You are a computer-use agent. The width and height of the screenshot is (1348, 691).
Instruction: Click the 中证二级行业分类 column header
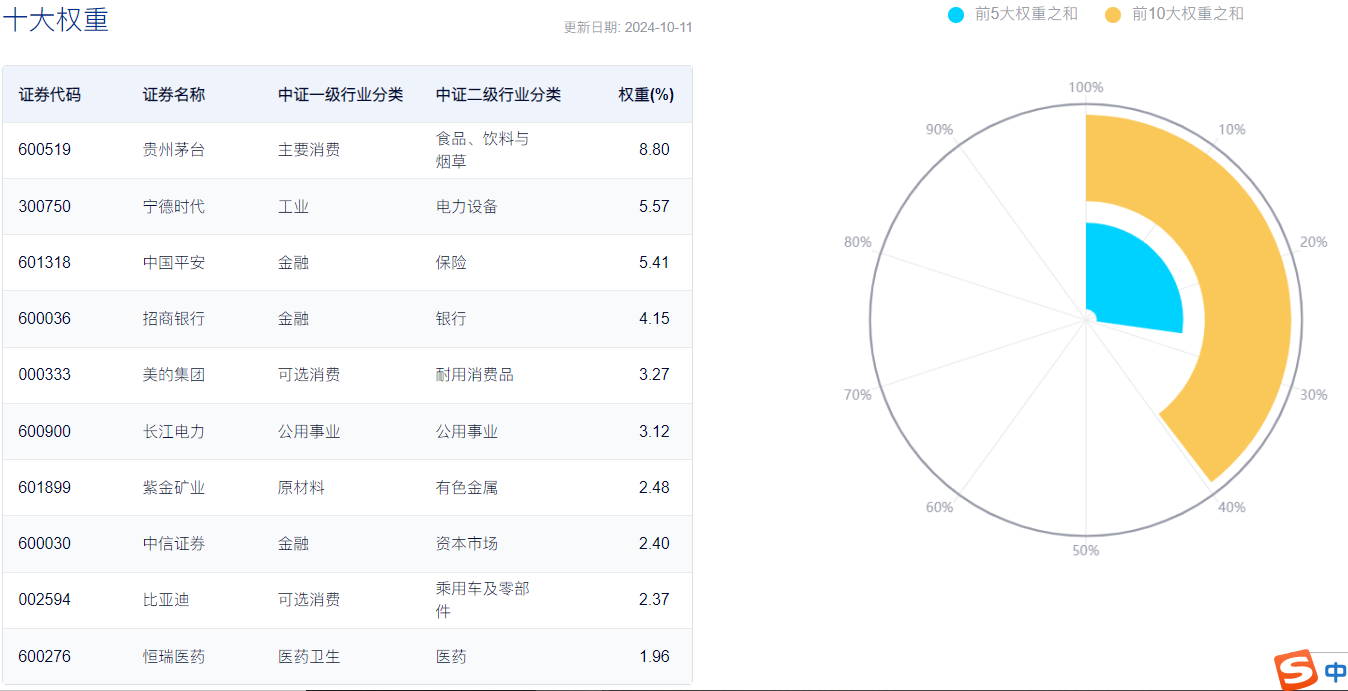[498, 95]
